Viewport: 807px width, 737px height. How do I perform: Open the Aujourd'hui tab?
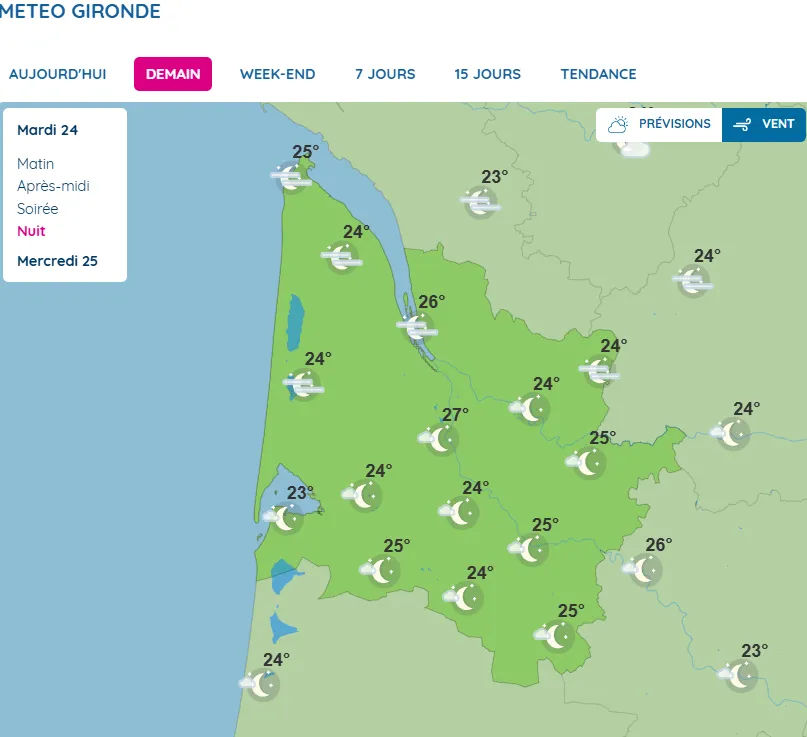click(x=58, y=74)
